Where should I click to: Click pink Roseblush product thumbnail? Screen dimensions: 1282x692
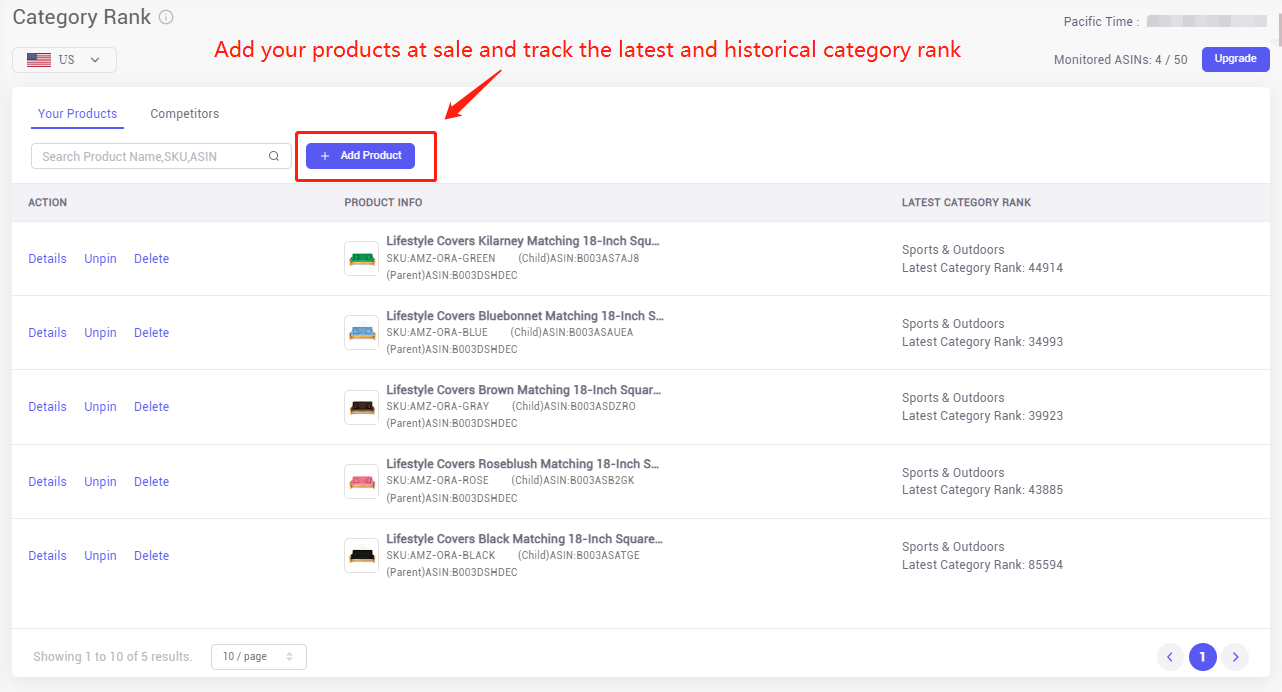pos(361,481)
